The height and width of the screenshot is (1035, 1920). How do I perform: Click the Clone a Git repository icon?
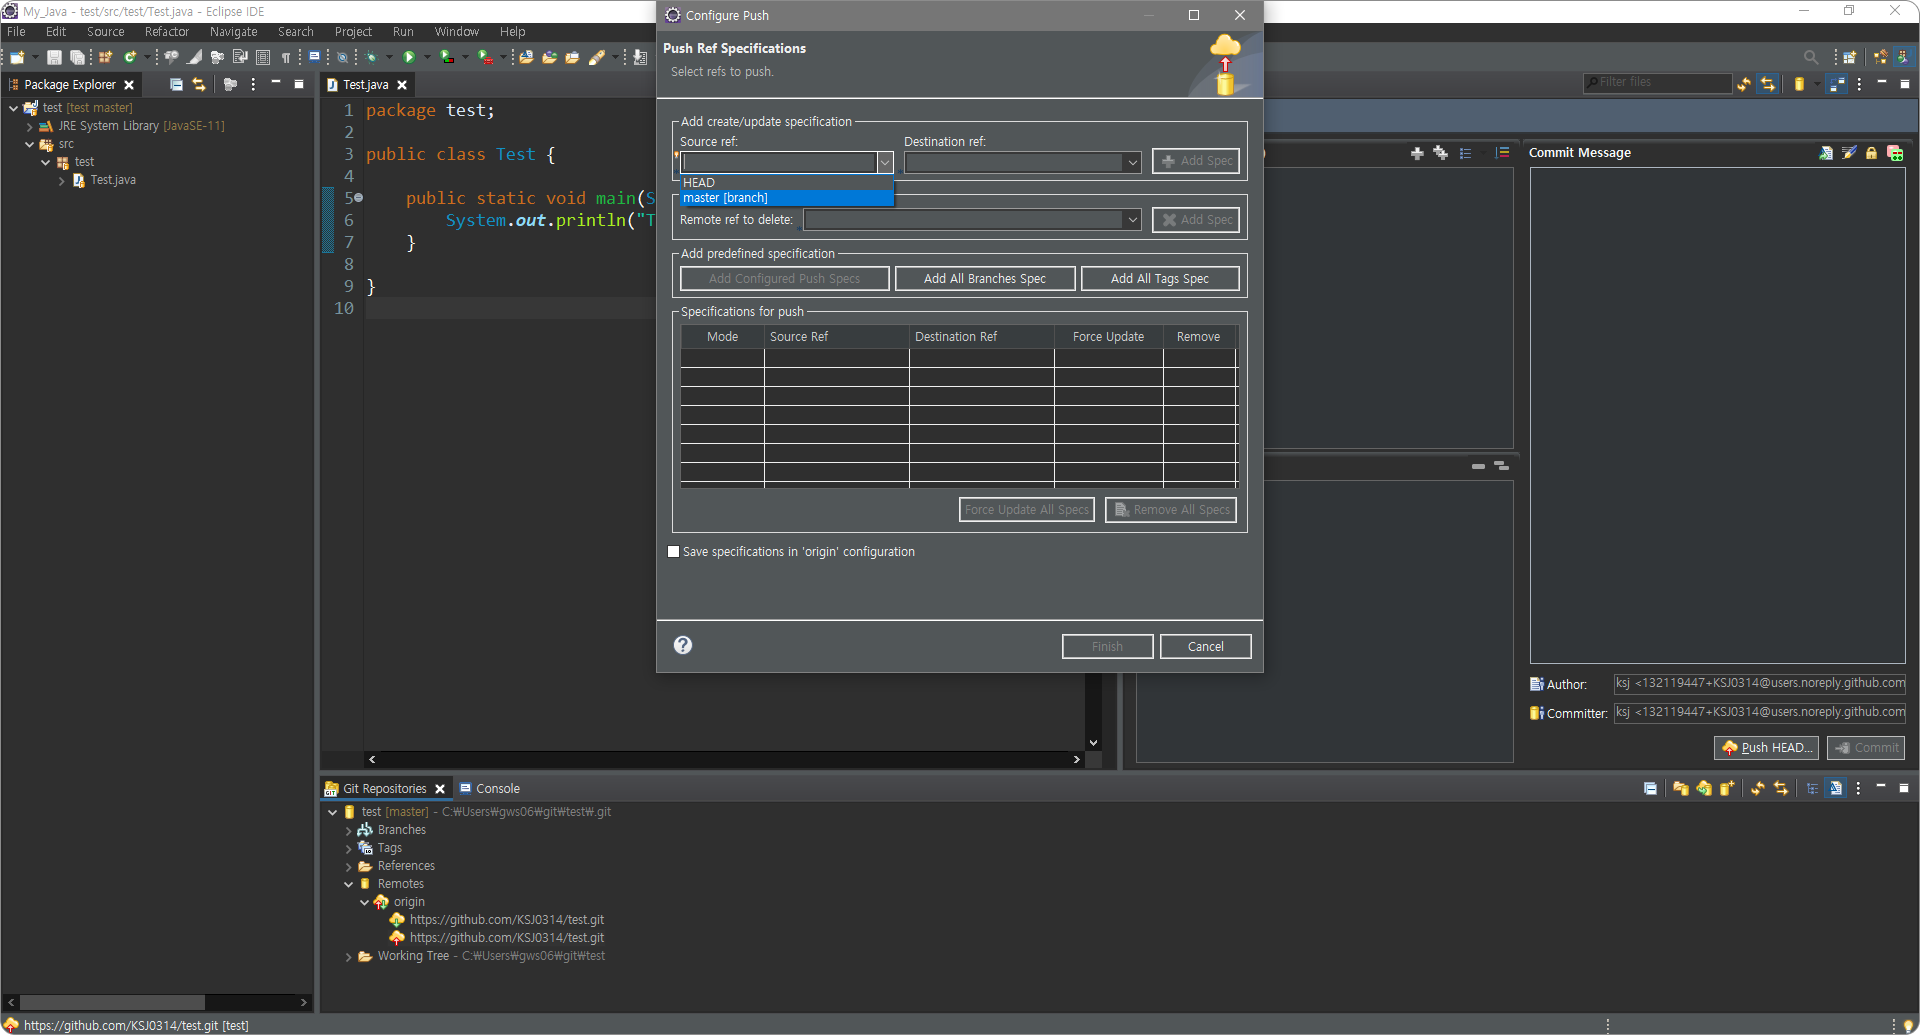[x=1703, y=789]
